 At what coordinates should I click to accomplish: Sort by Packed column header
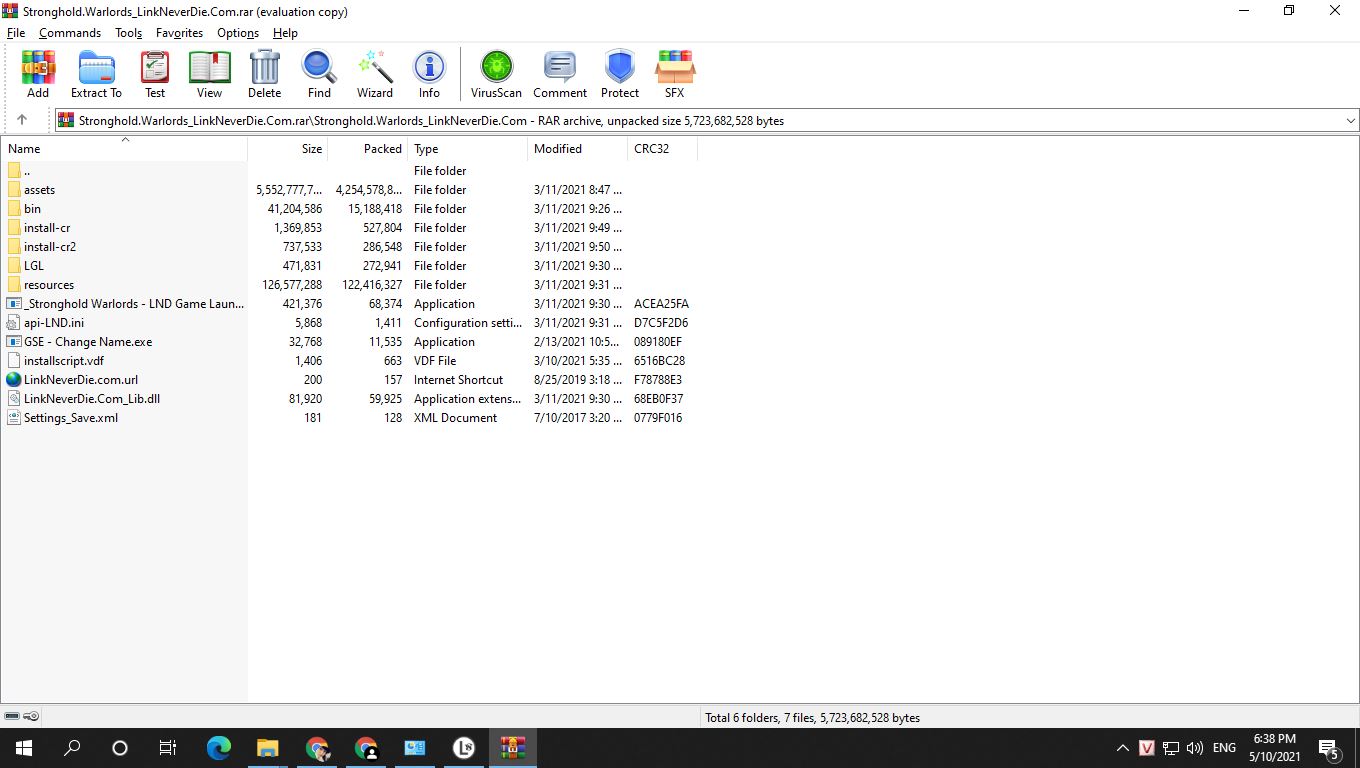coord(368,149)
